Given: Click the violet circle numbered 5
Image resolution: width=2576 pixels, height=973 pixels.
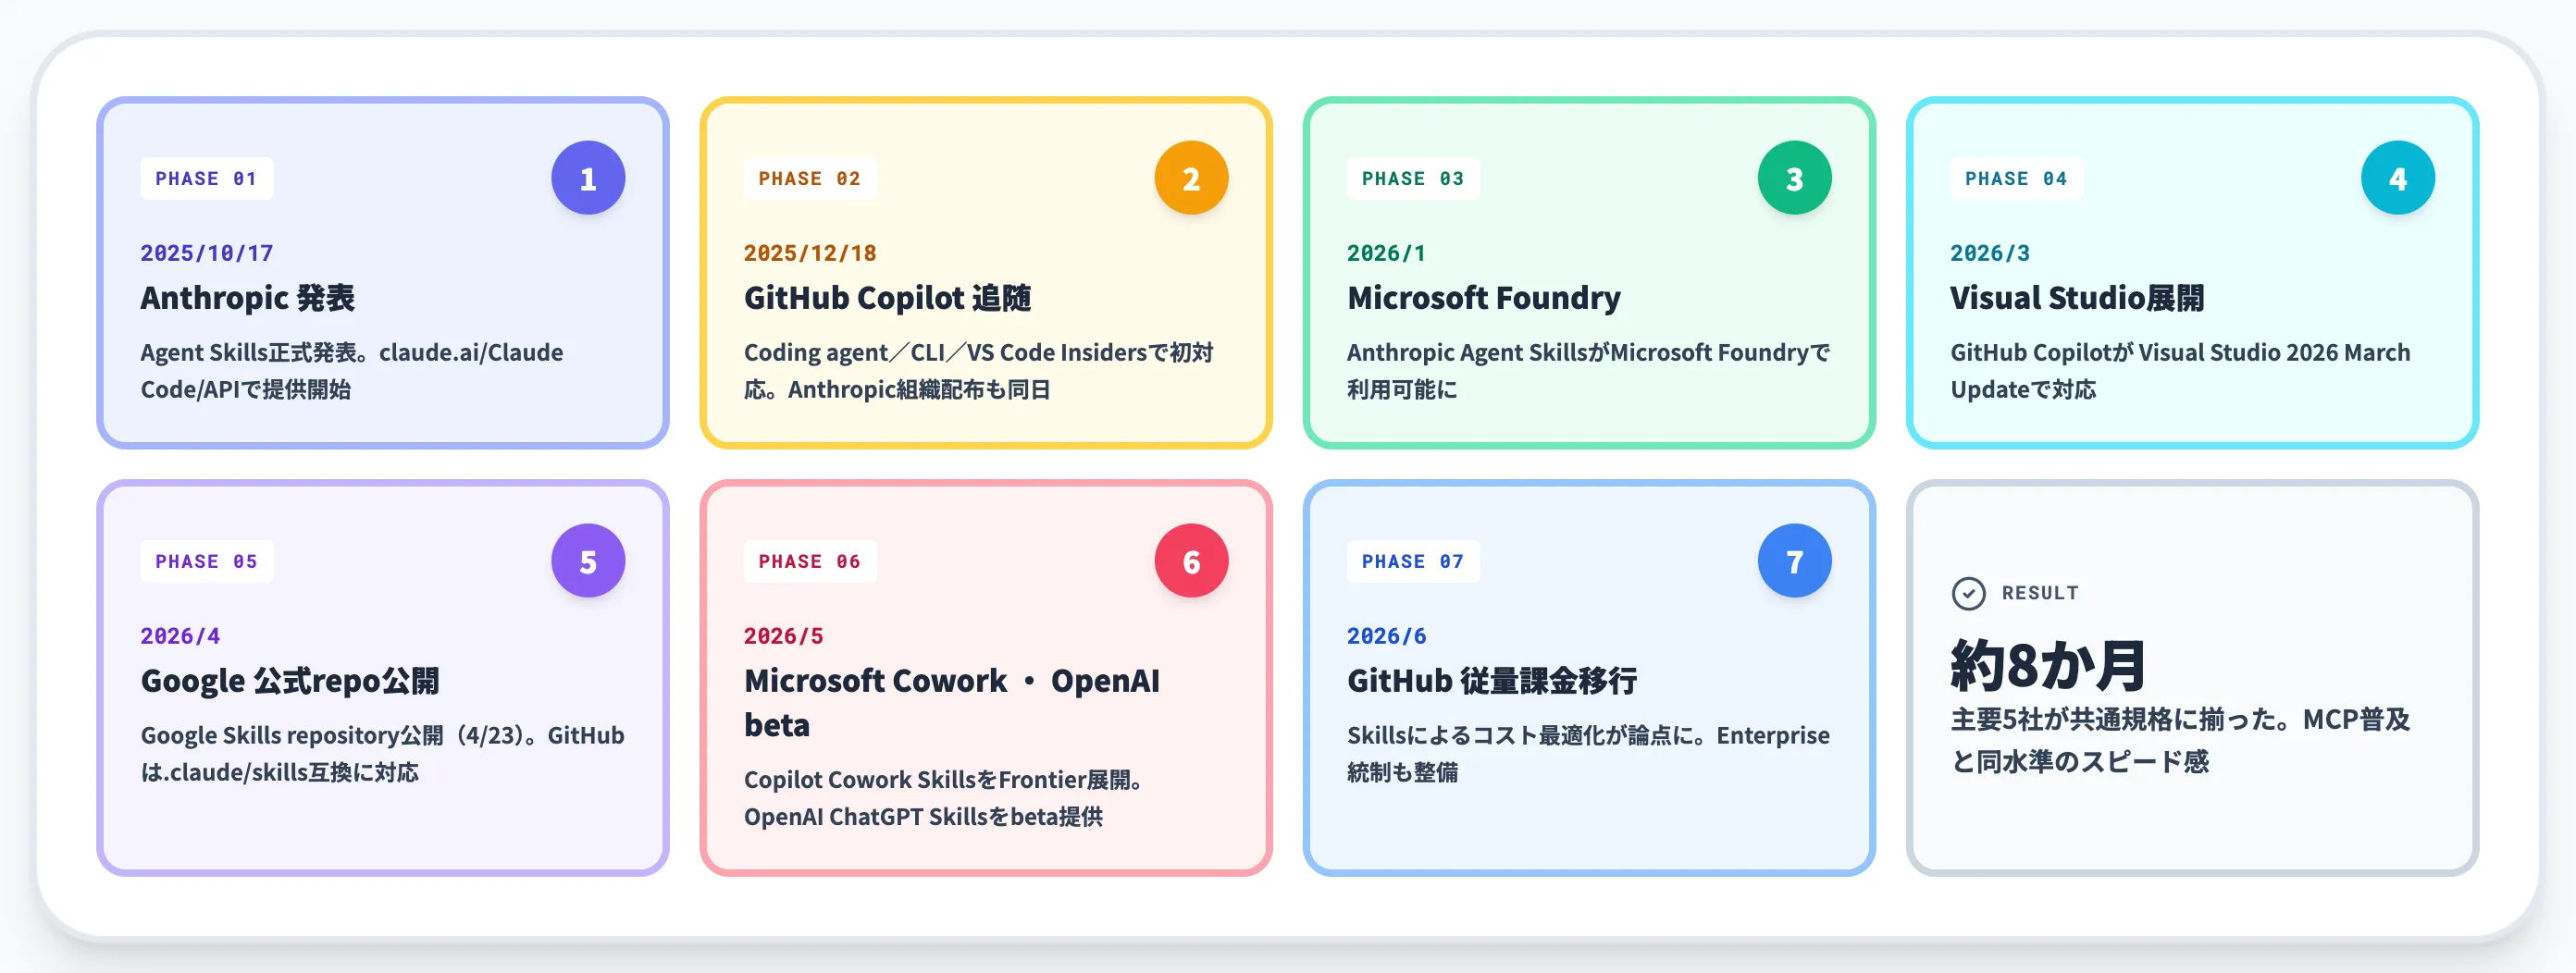Looking at the screenshot, I should click(x=588, y=561).
